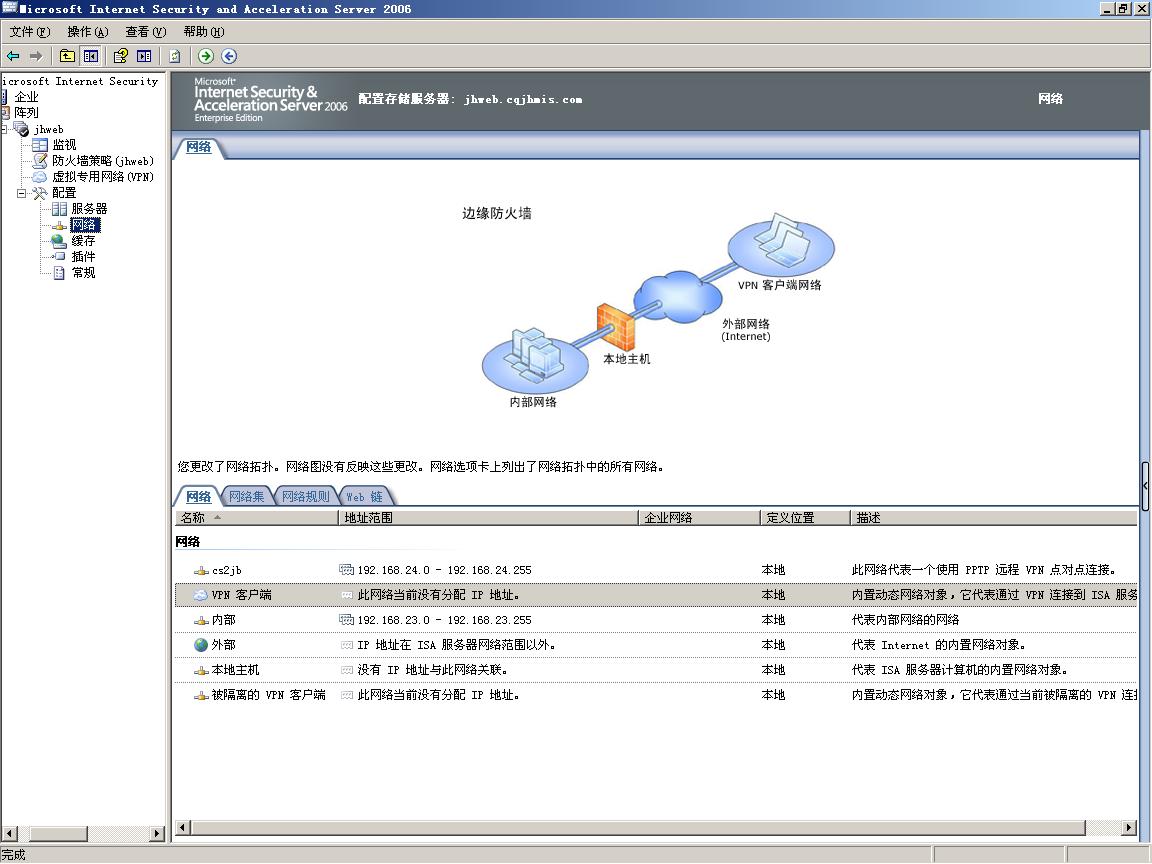Viewport: 1152px width, 864px height.
Task: Click the 内部网络 computers icon in diagram
Action: (x=535, y=359)
